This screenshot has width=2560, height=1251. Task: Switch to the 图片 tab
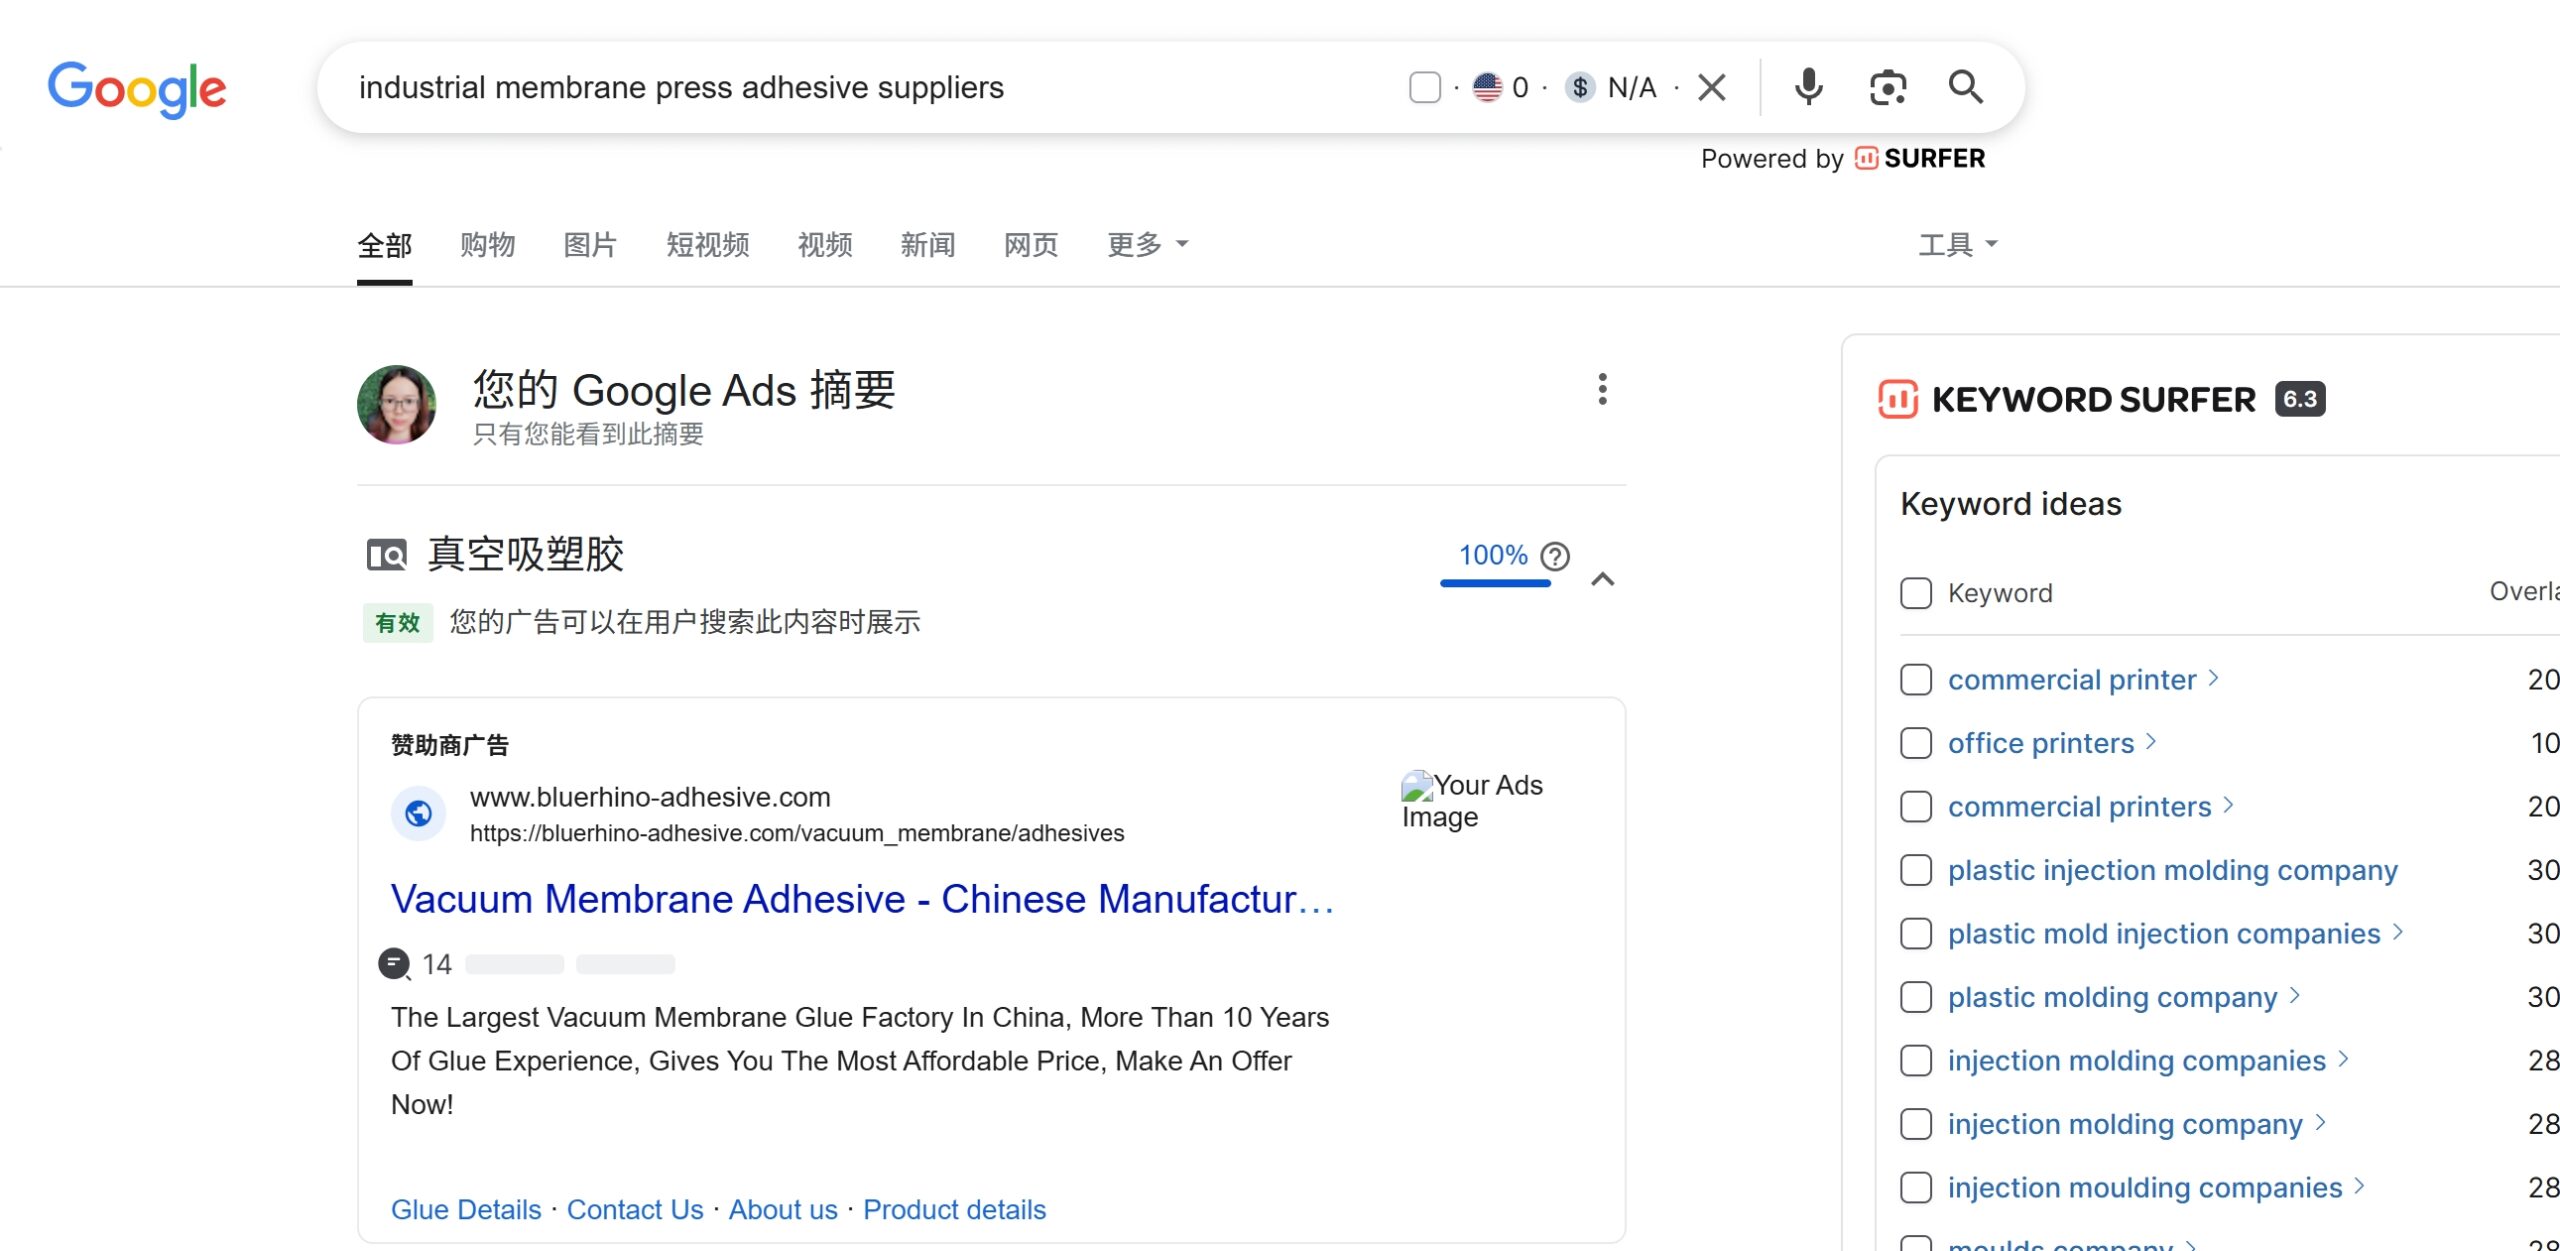(590, 245)
